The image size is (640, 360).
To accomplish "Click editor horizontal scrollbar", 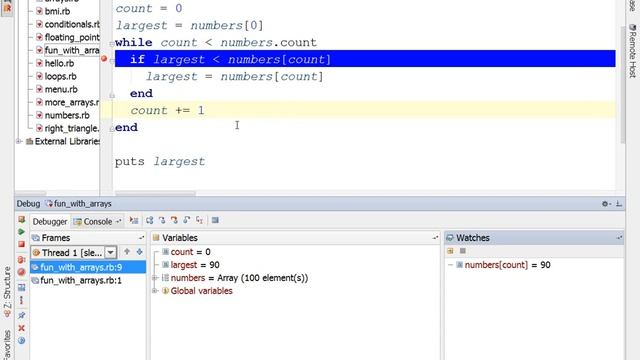I will (155, 193).
